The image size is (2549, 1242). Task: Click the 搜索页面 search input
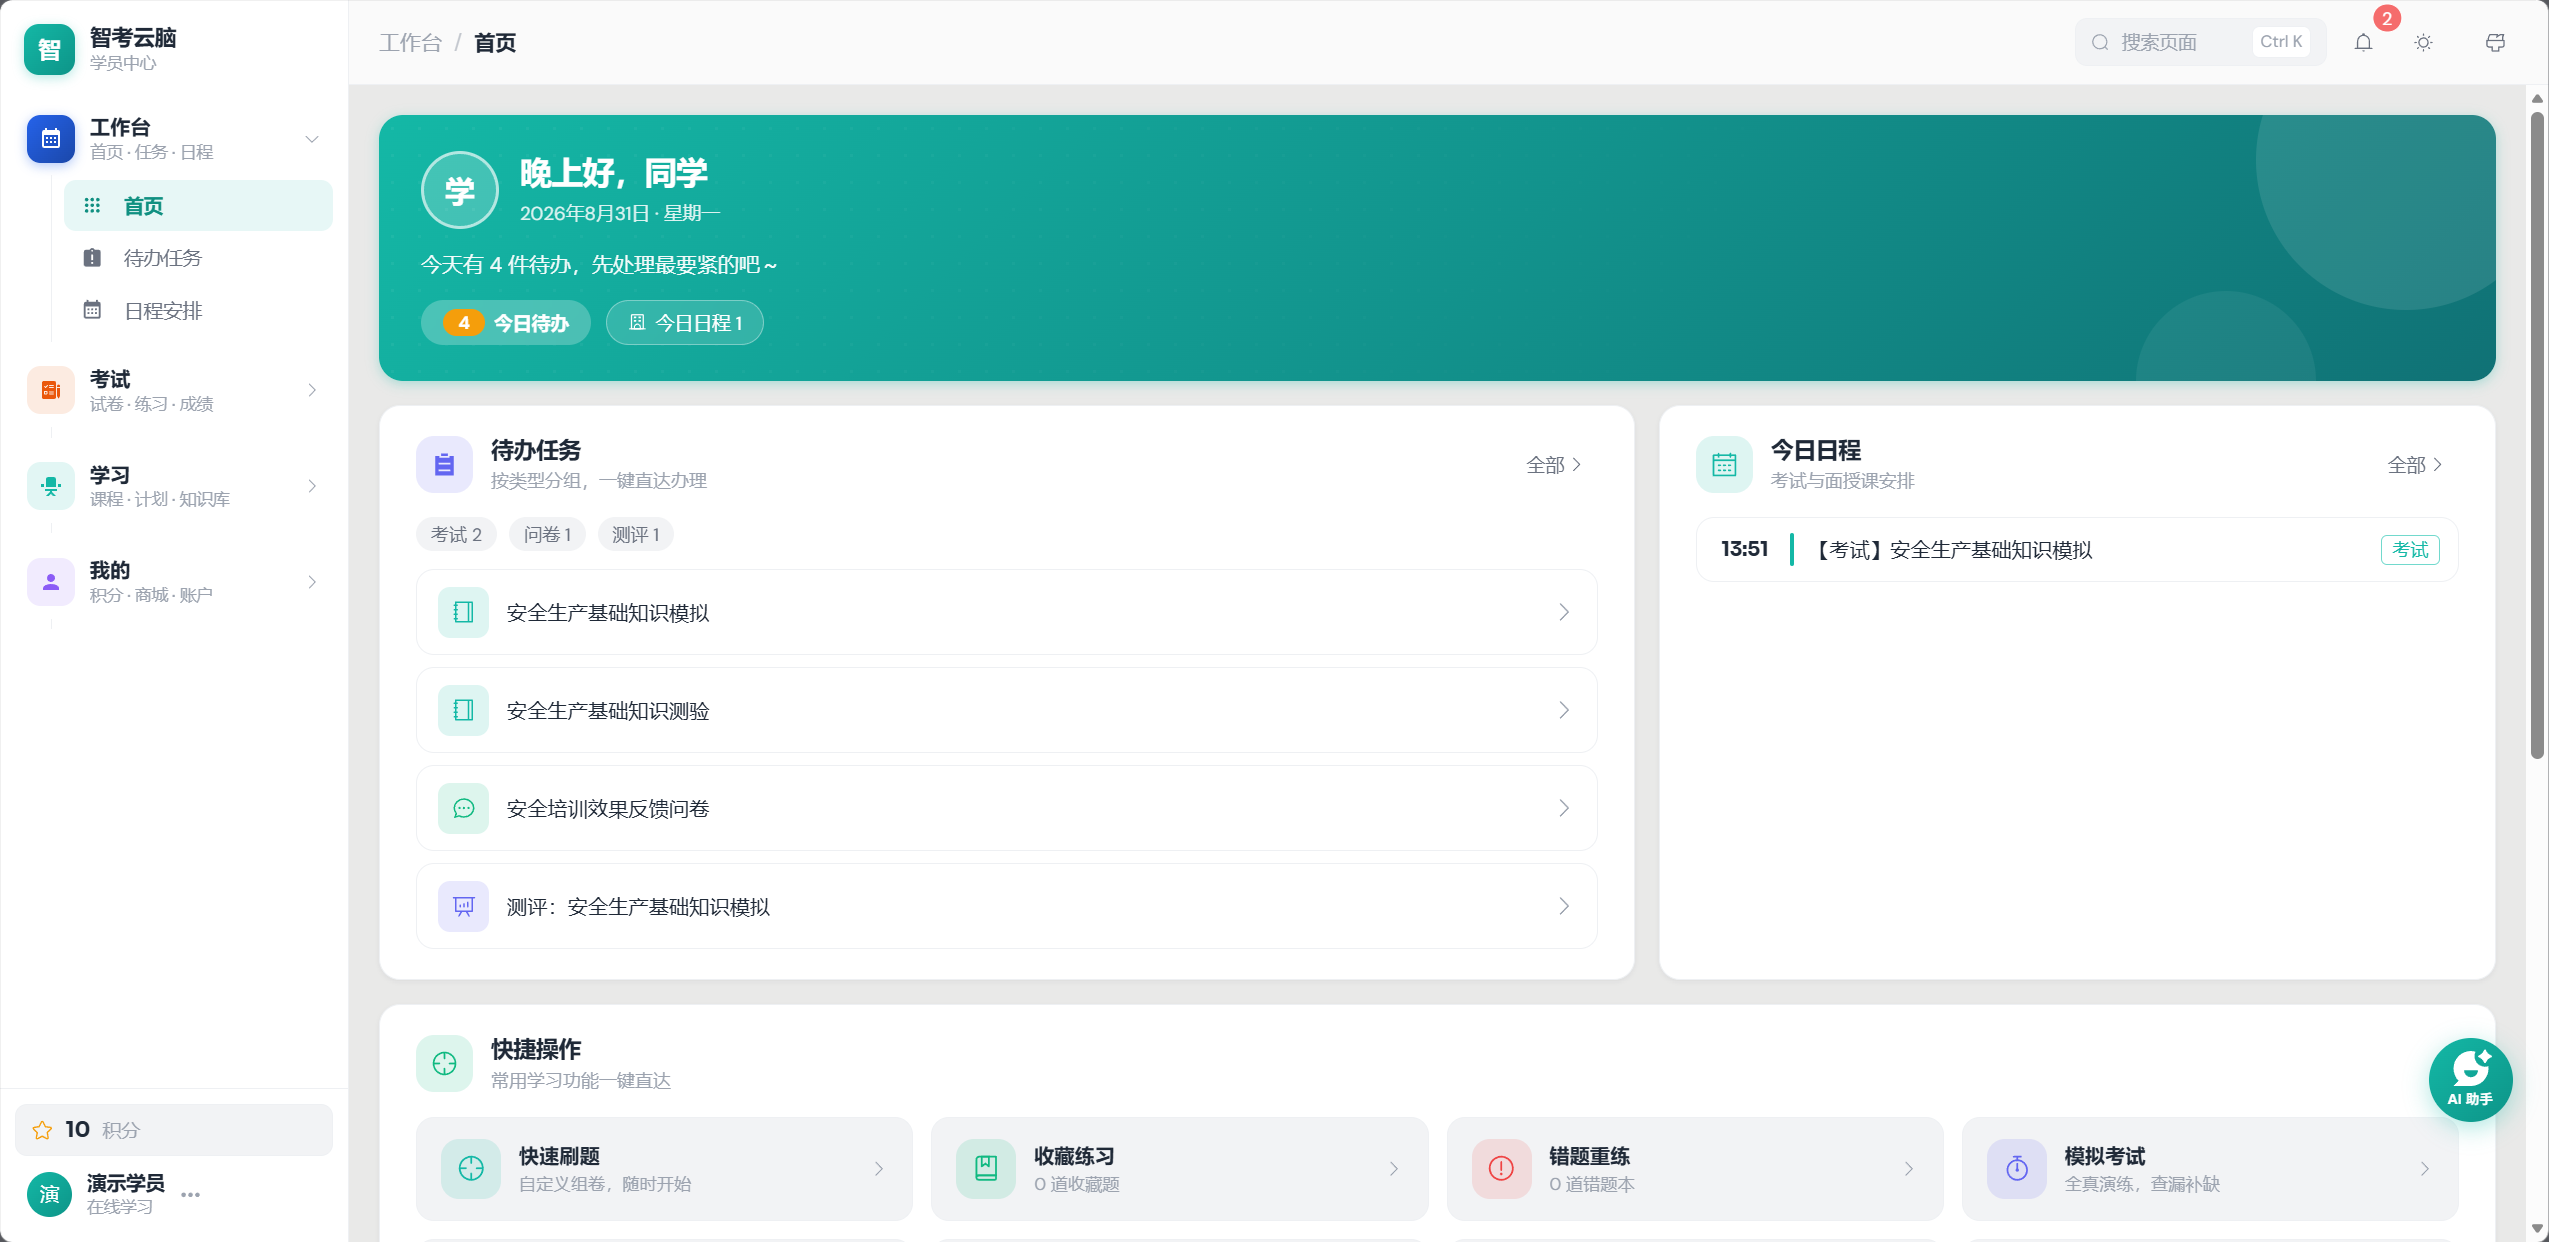[2200, 42]
